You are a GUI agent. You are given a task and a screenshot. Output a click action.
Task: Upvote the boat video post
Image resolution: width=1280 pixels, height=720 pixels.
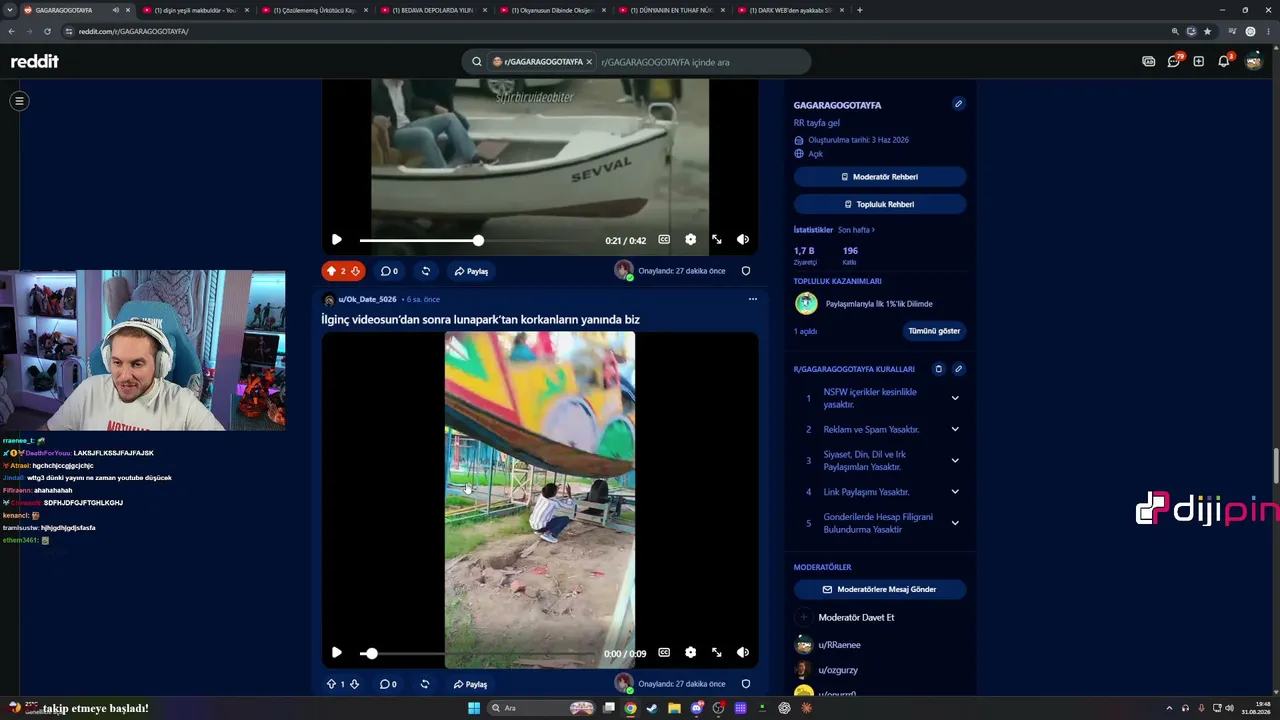tap(331, 271)
